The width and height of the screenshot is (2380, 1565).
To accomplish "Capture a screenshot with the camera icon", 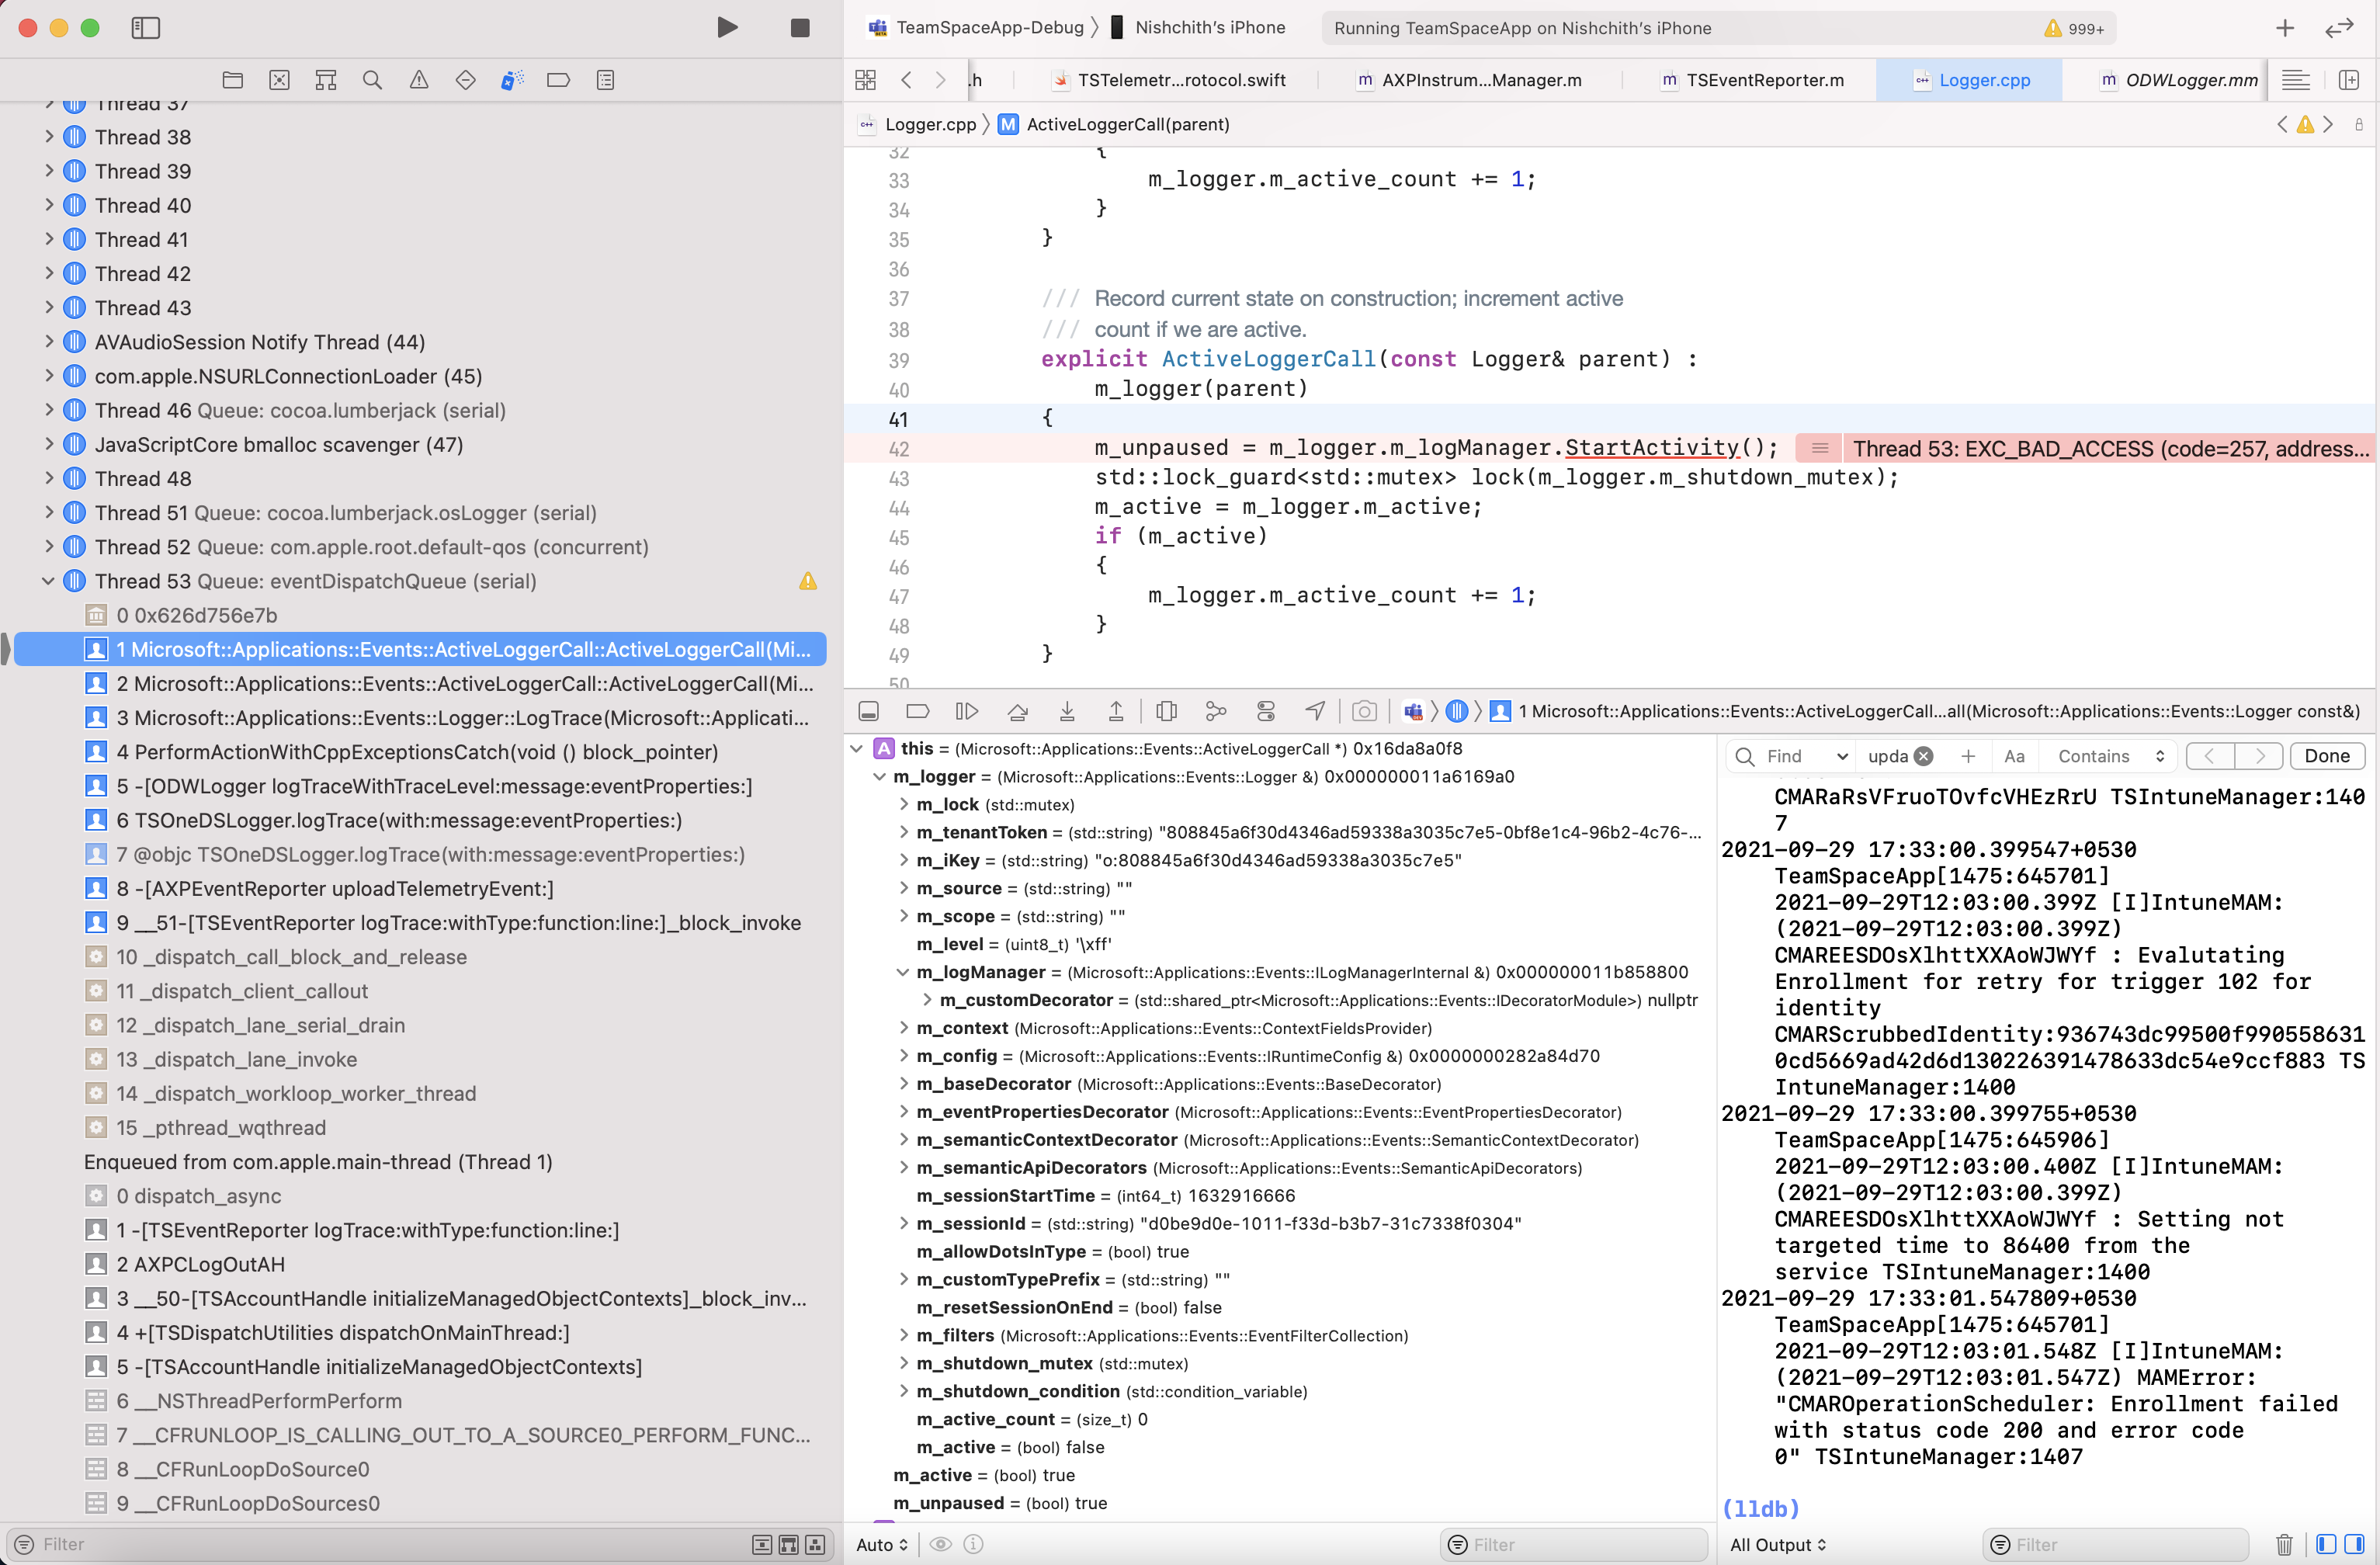I will coord(1364,711).
